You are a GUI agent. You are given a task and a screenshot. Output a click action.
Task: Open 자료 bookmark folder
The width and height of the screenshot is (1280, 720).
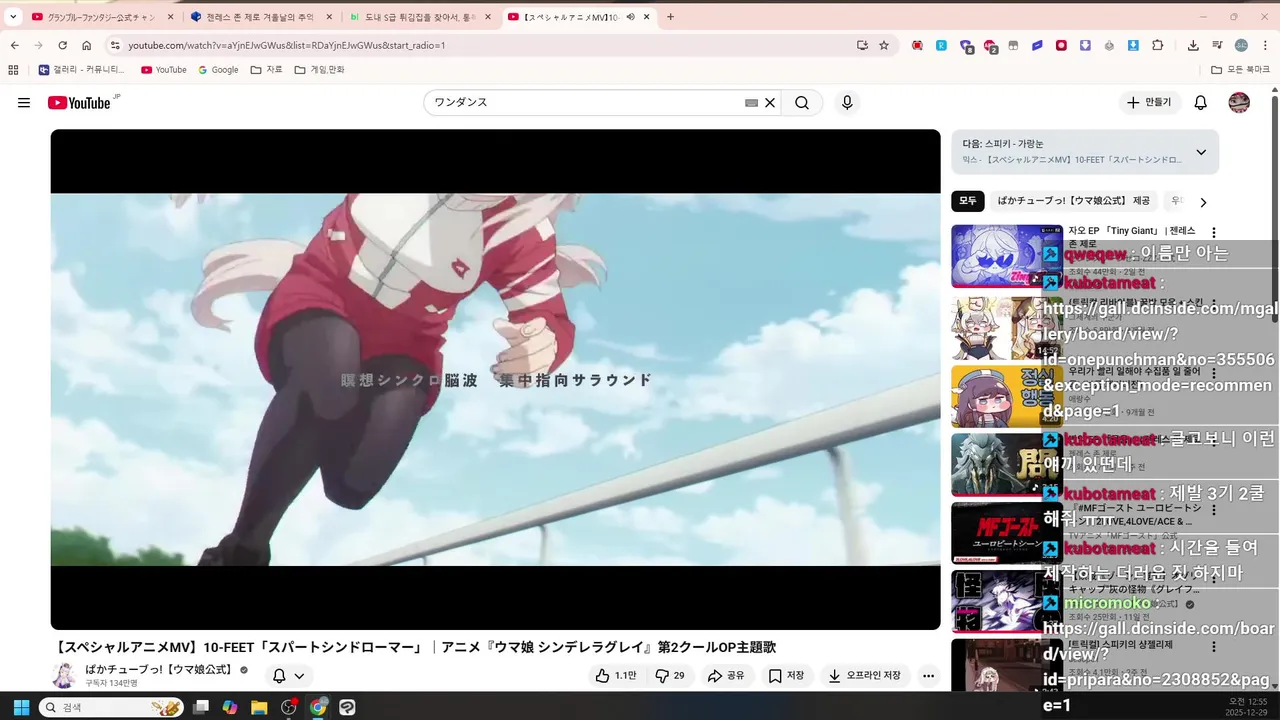pyautogui.click(x=266, y=70)
